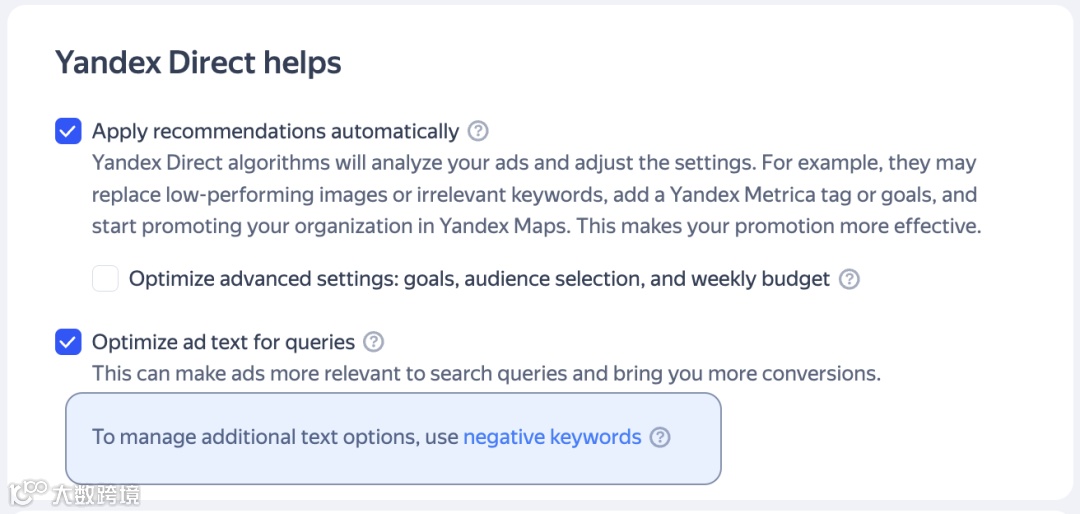Click the 'Yandex Direct helps' heading

point(198,63)
